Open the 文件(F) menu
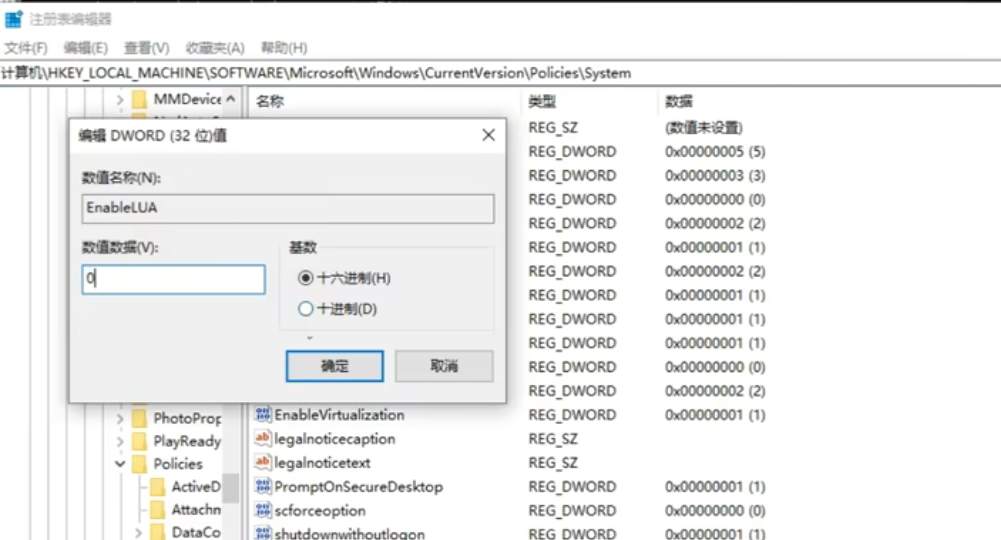1001x540 pixels. (x=25, y=48)
